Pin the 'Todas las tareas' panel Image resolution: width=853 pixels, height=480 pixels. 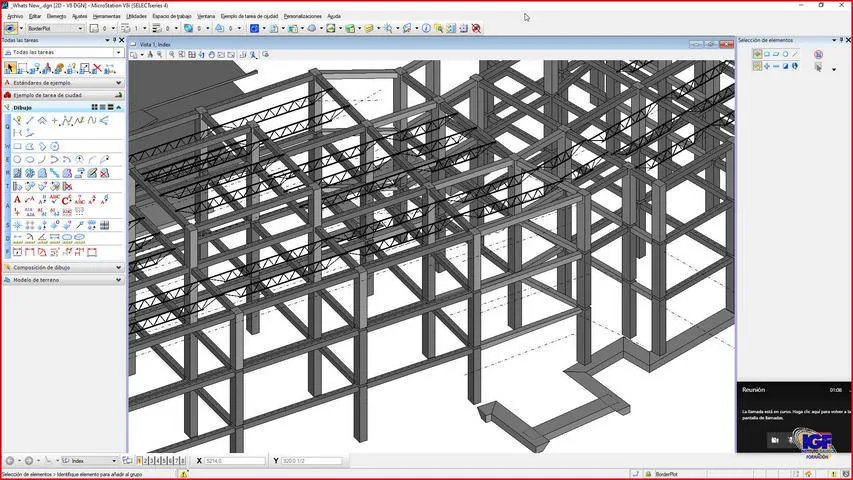coord(114,40)
